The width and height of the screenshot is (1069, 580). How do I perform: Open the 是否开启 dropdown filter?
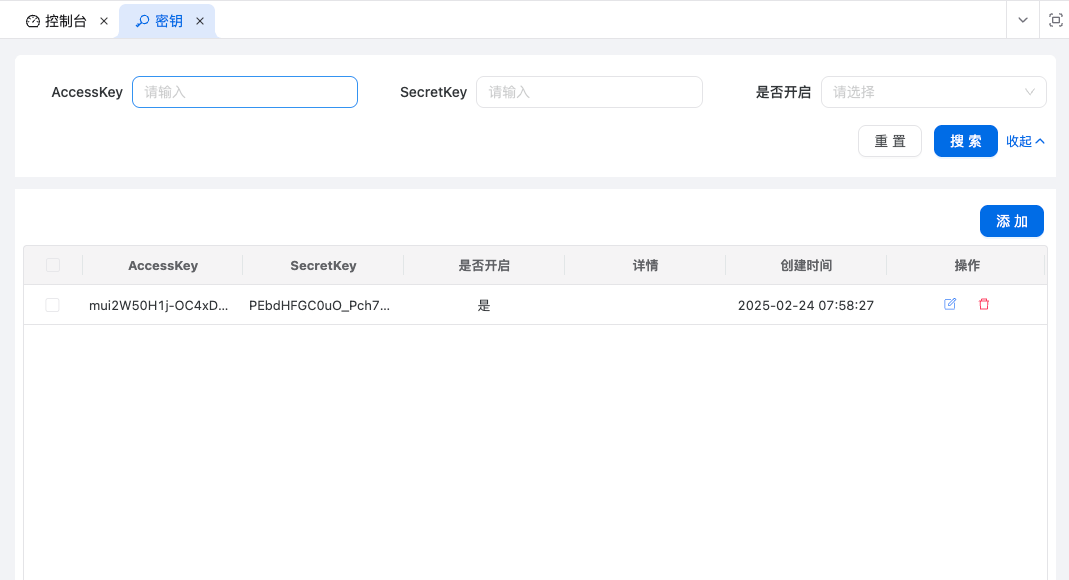pos(933,92)
